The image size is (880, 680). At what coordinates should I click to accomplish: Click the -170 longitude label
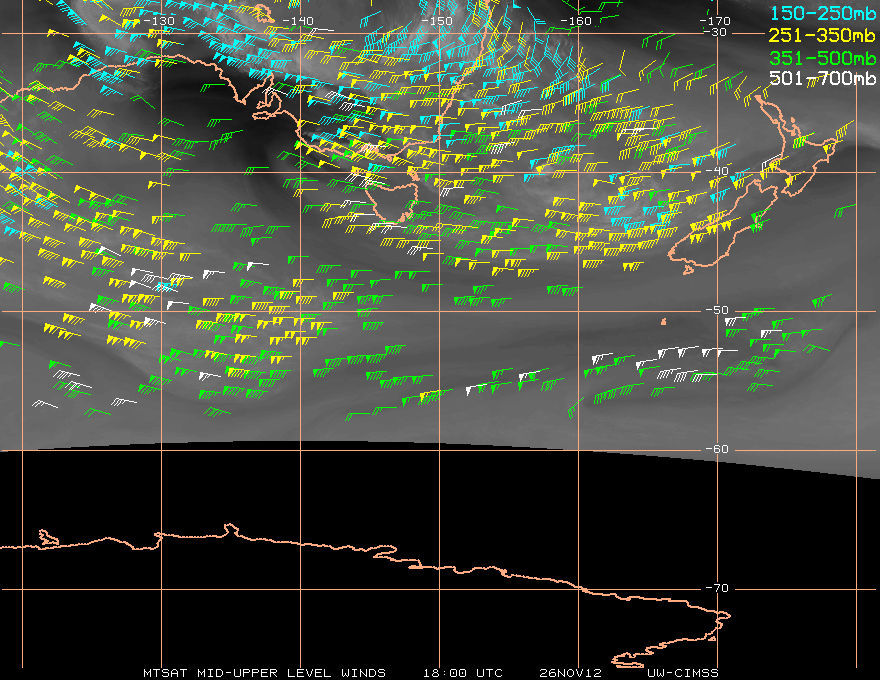[x=715, y=21]
